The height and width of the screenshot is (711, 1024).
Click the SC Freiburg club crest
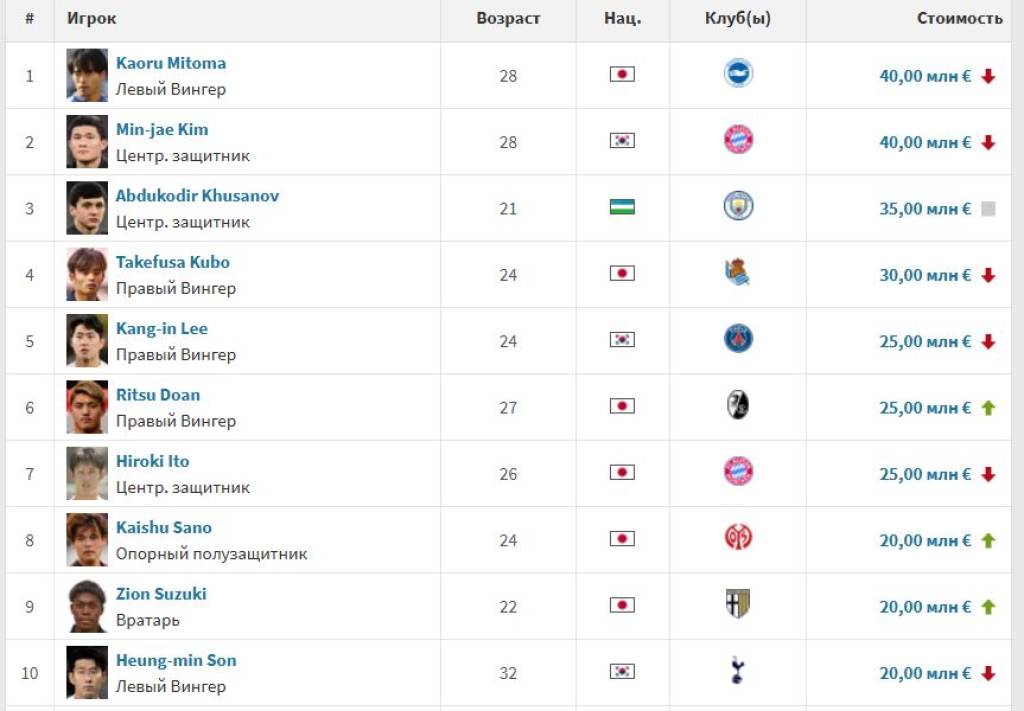click(738, 406)
